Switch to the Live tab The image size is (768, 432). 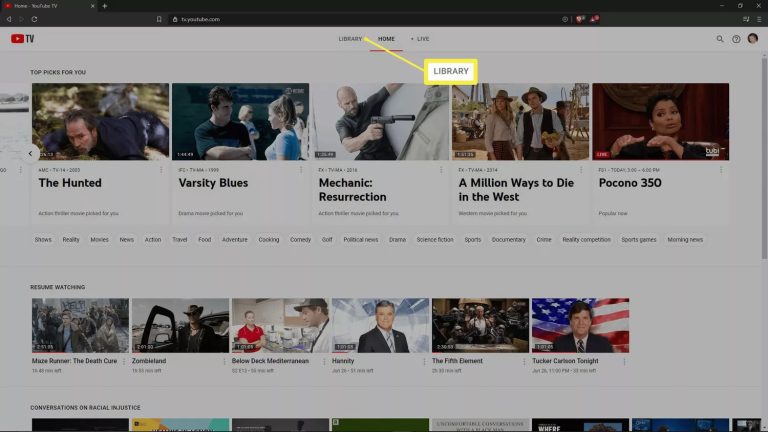[x=420, y=39]
